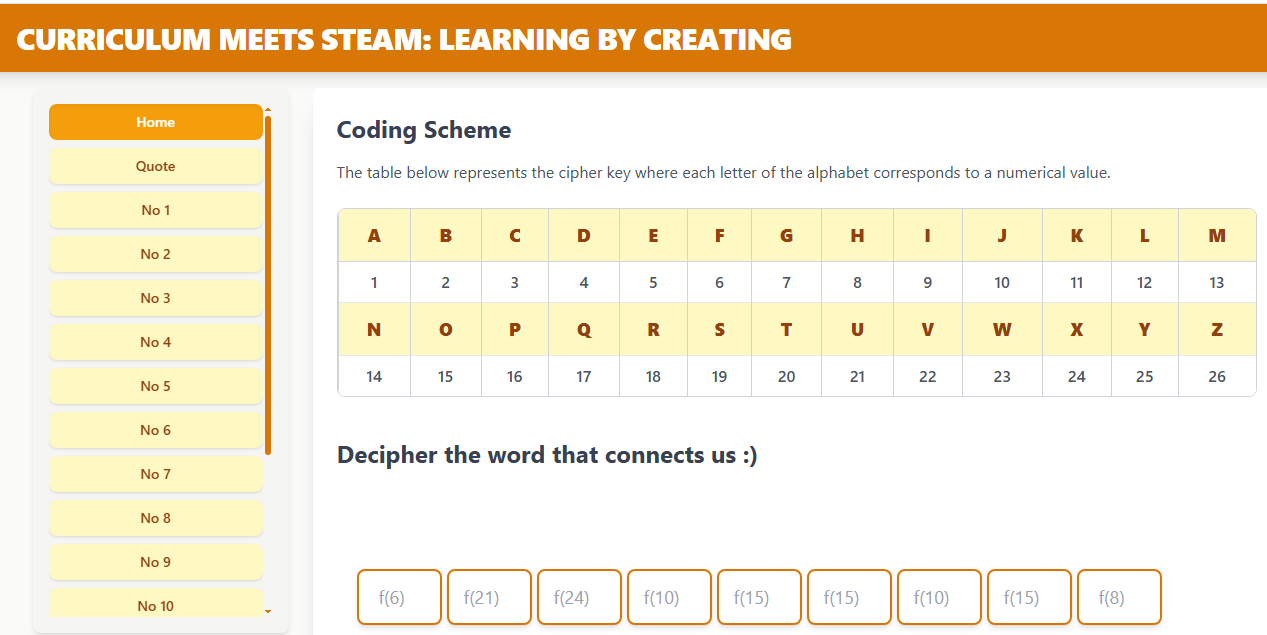
Task: Click the sidebar scroll down arrow
Action: 268,610
